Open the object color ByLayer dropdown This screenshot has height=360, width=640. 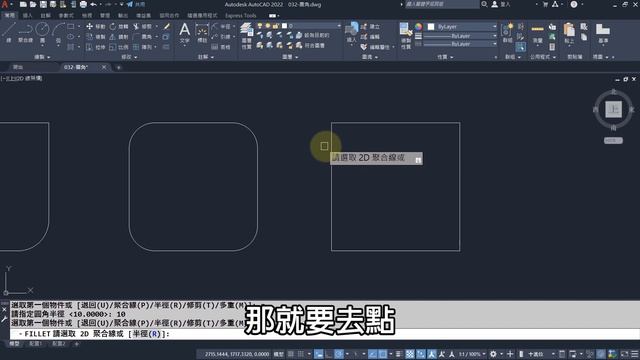[462, 27]
